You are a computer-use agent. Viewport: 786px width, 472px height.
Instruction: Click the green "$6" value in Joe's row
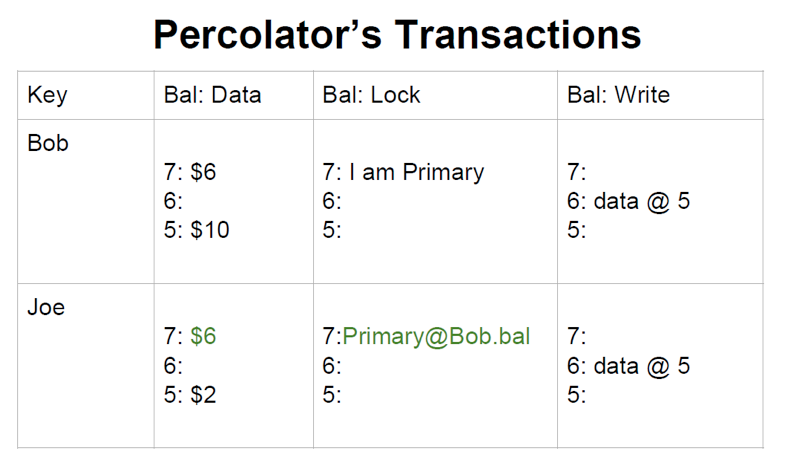coord(204,336)
